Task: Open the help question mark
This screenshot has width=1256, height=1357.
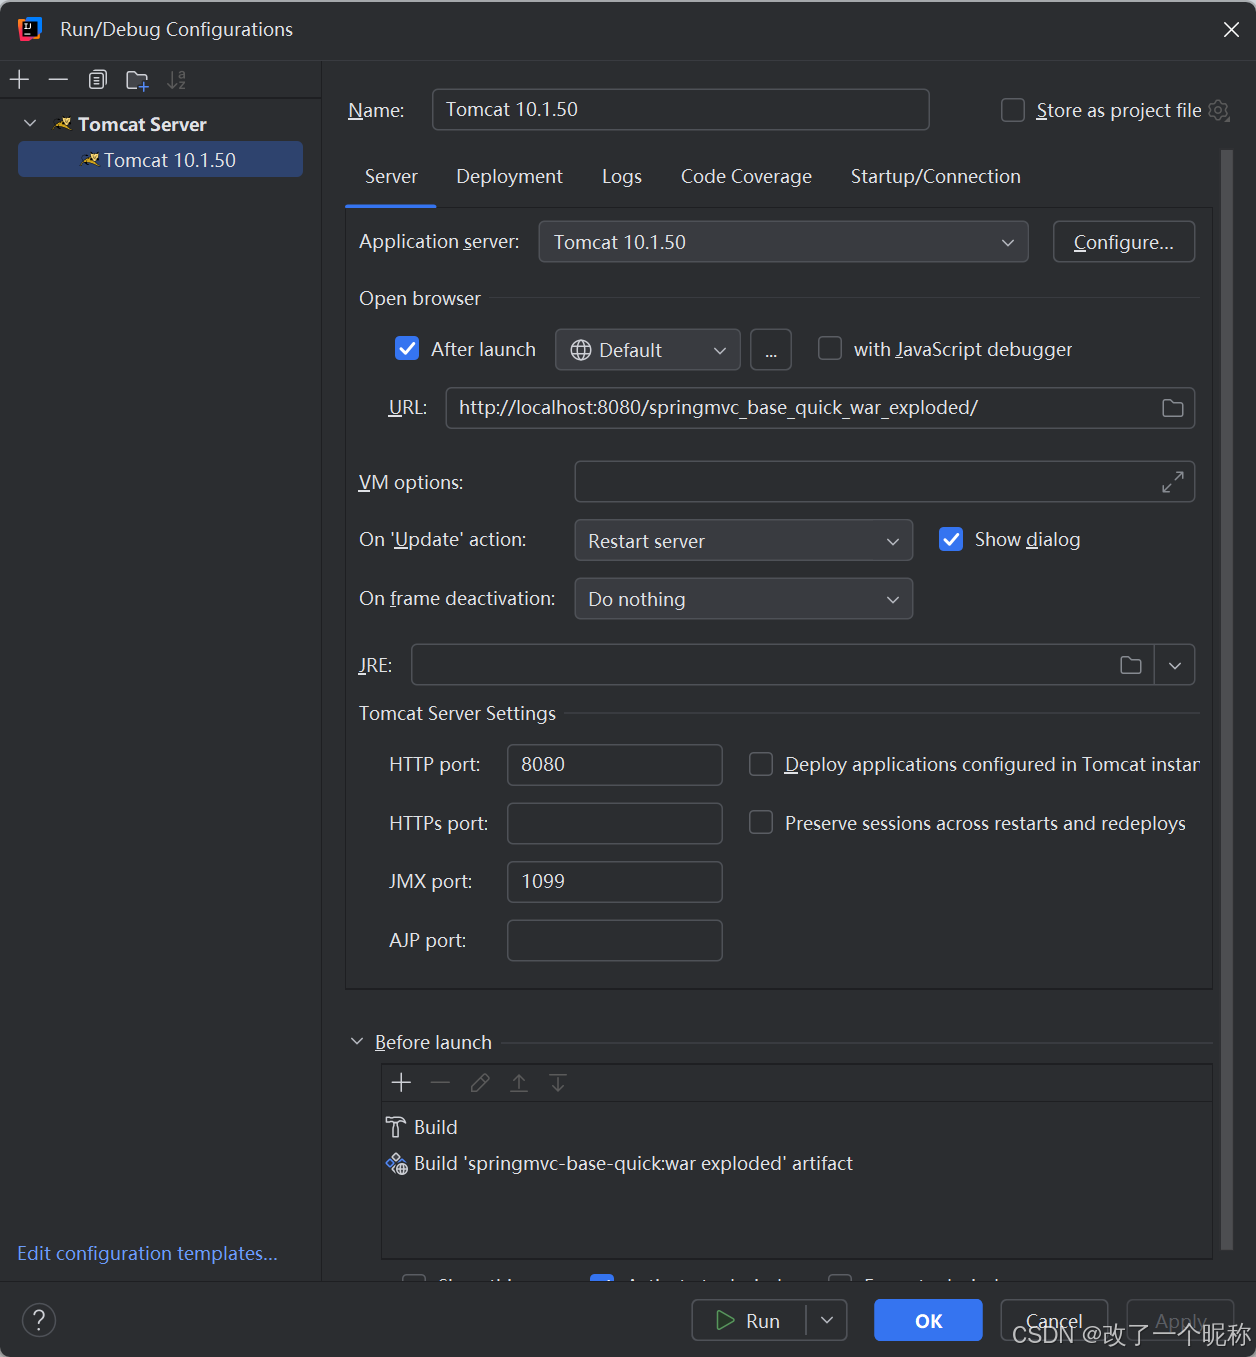Action: click(x=39, y=1320)
